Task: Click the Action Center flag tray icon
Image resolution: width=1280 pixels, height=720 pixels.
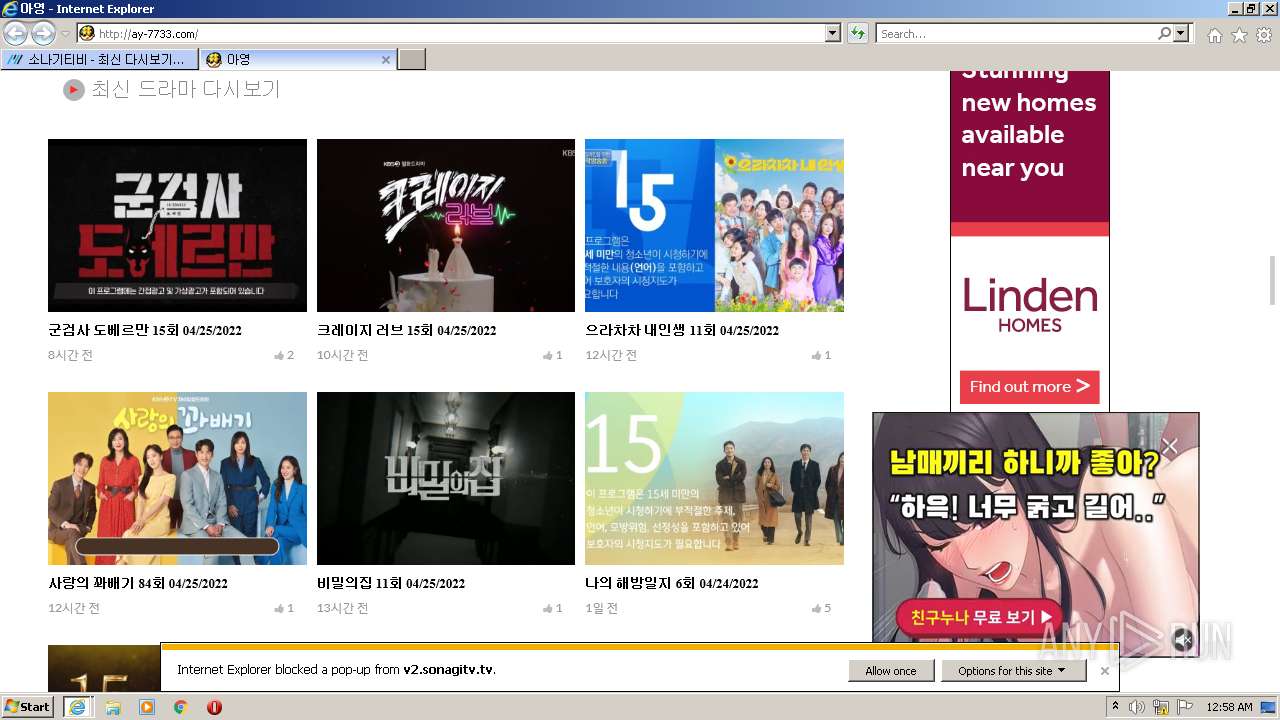Action: tap(1185, 707)
